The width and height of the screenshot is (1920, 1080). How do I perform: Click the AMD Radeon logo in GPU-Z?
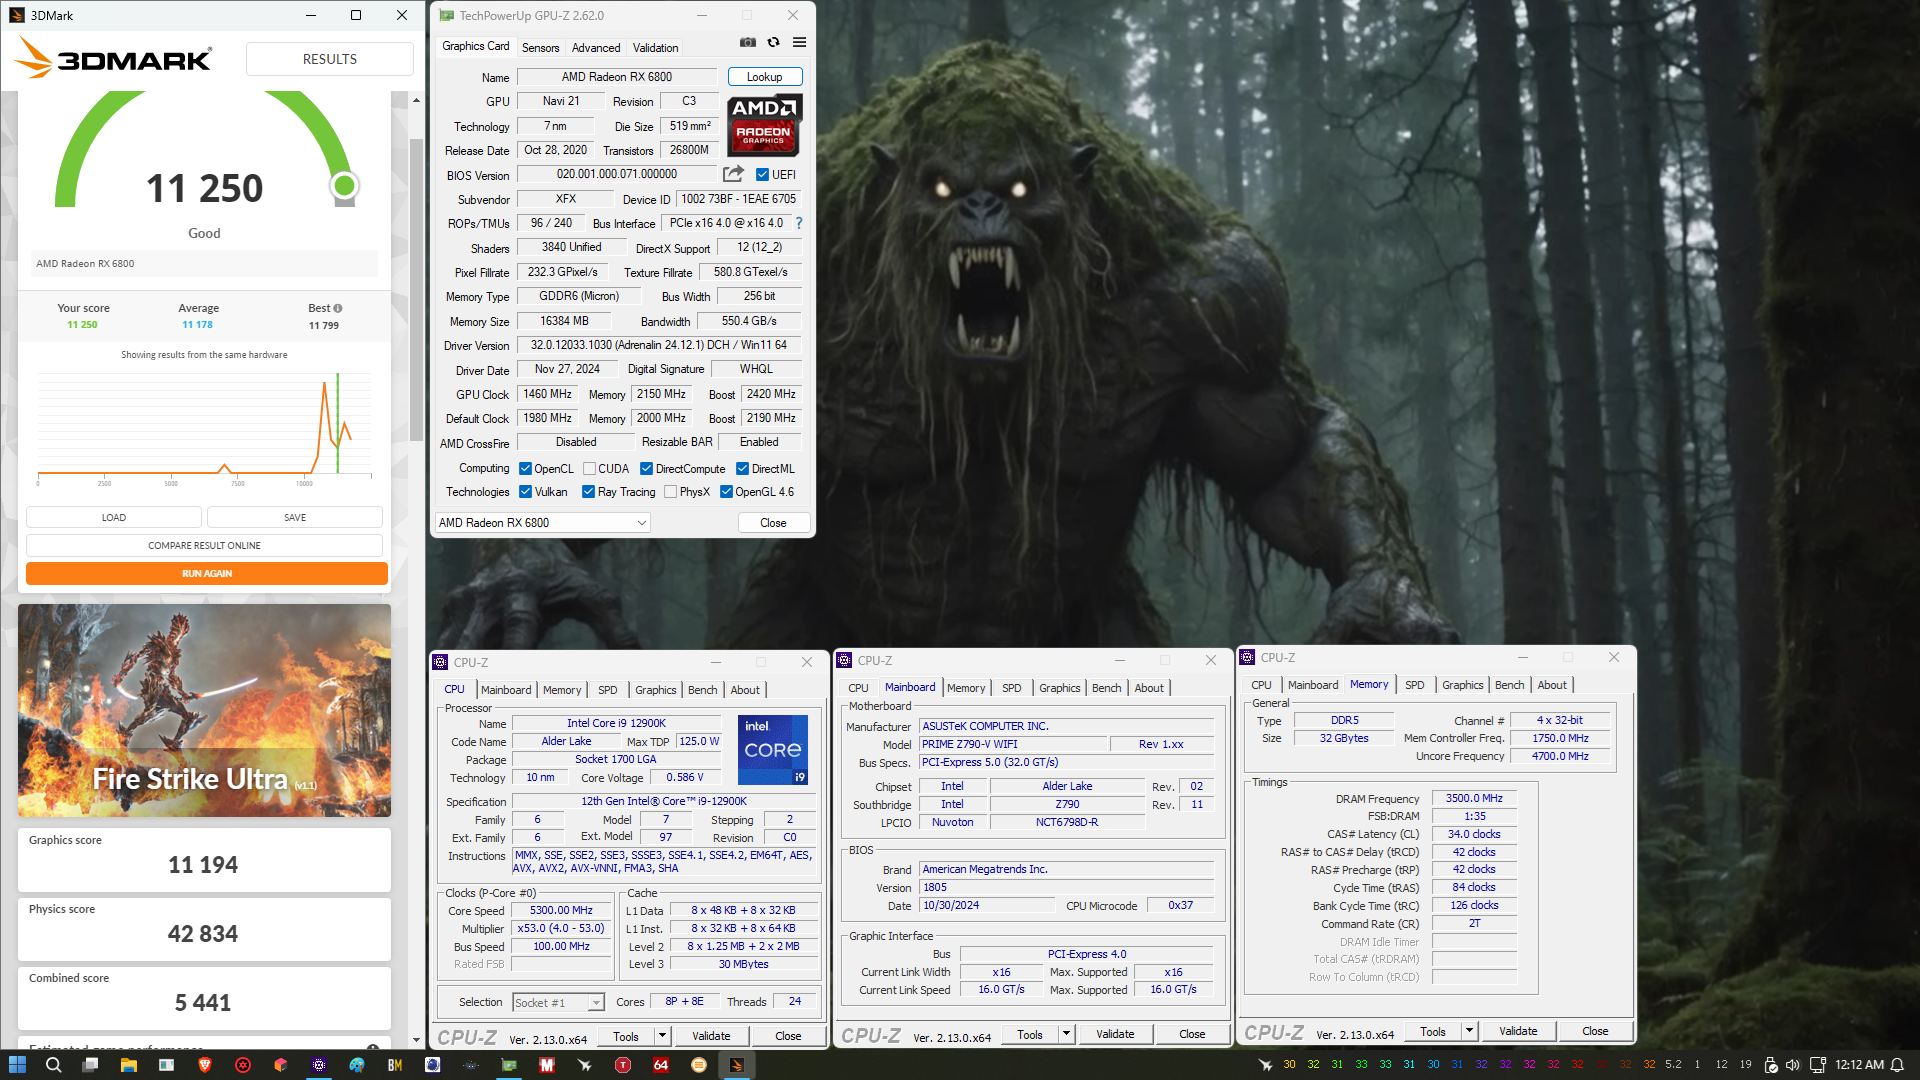pyautogui.click(x=765, y=125)
